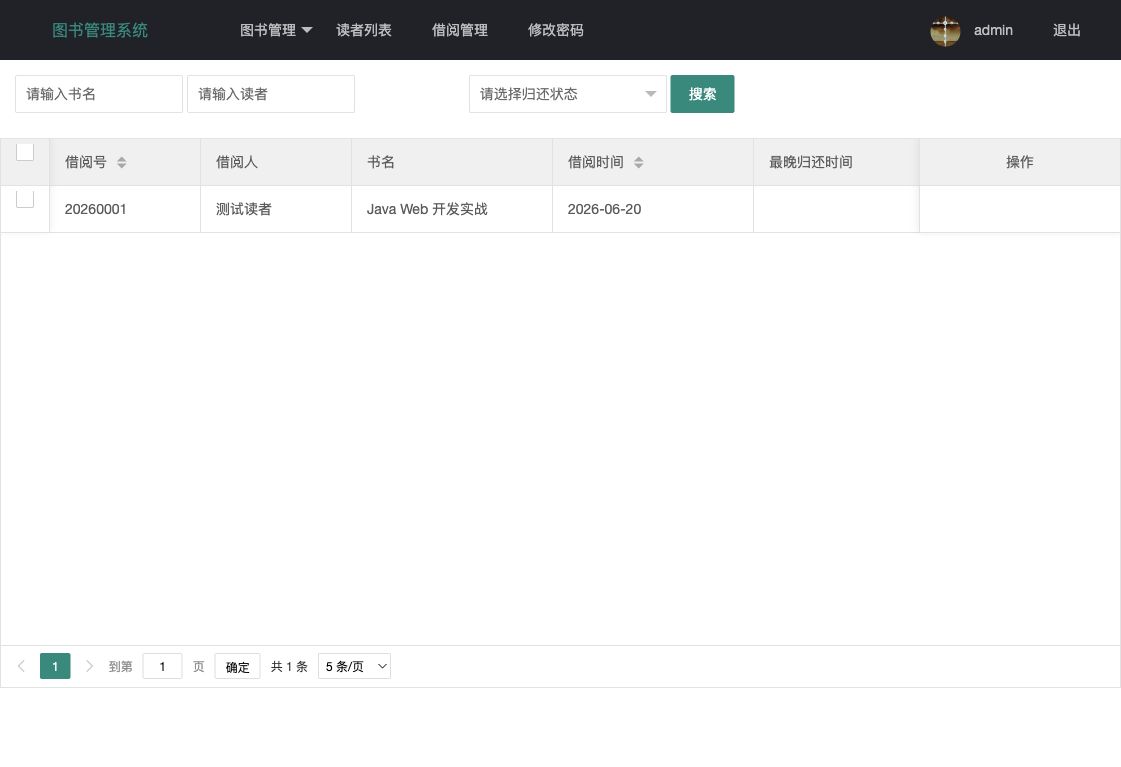
Task: Open the admin user menu
Action: point(993,30)
